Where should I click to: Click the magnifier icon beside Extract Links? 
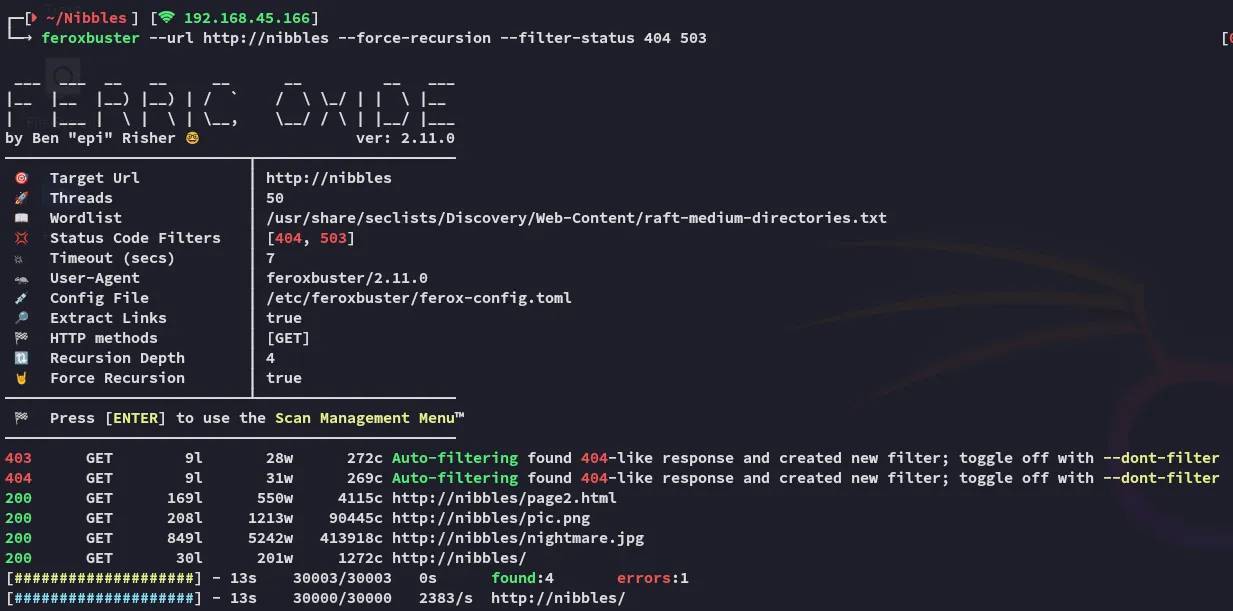[x=21, y=318]
